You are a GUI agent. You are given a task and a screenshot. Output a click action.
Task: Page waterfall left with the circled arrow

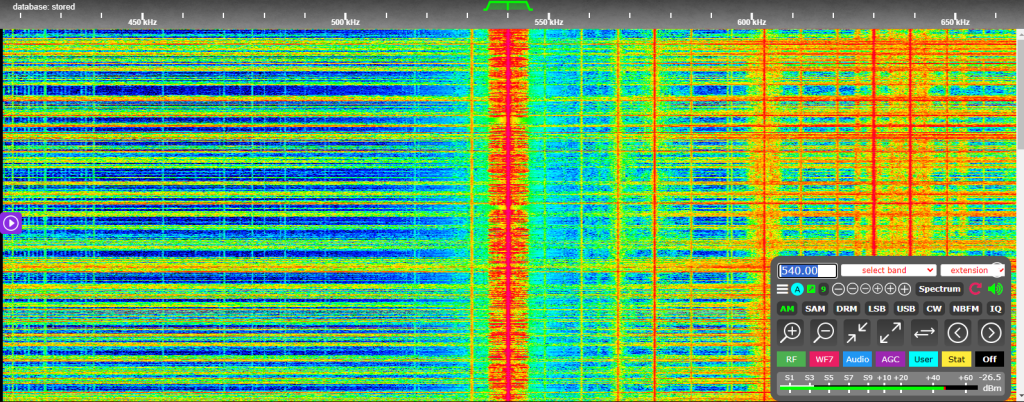pos(958,333)
